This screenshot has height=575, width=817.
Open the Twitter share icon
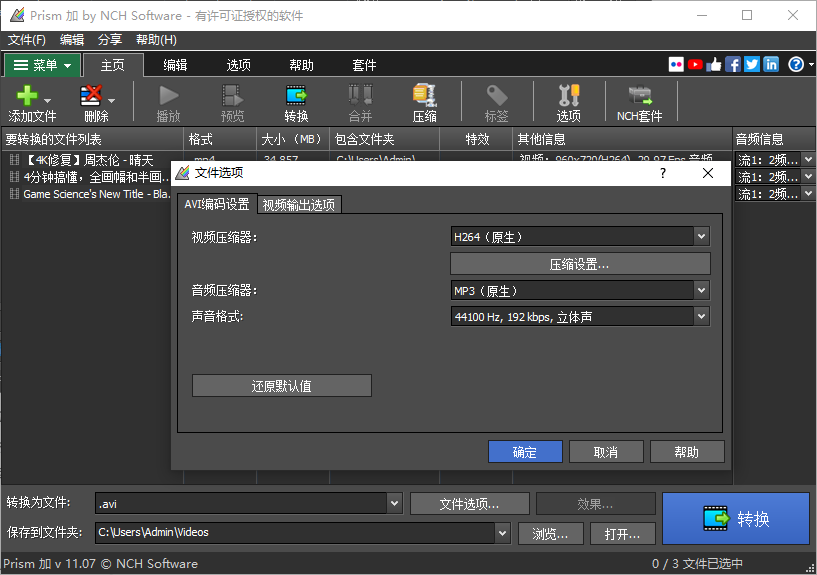point(752,65)
